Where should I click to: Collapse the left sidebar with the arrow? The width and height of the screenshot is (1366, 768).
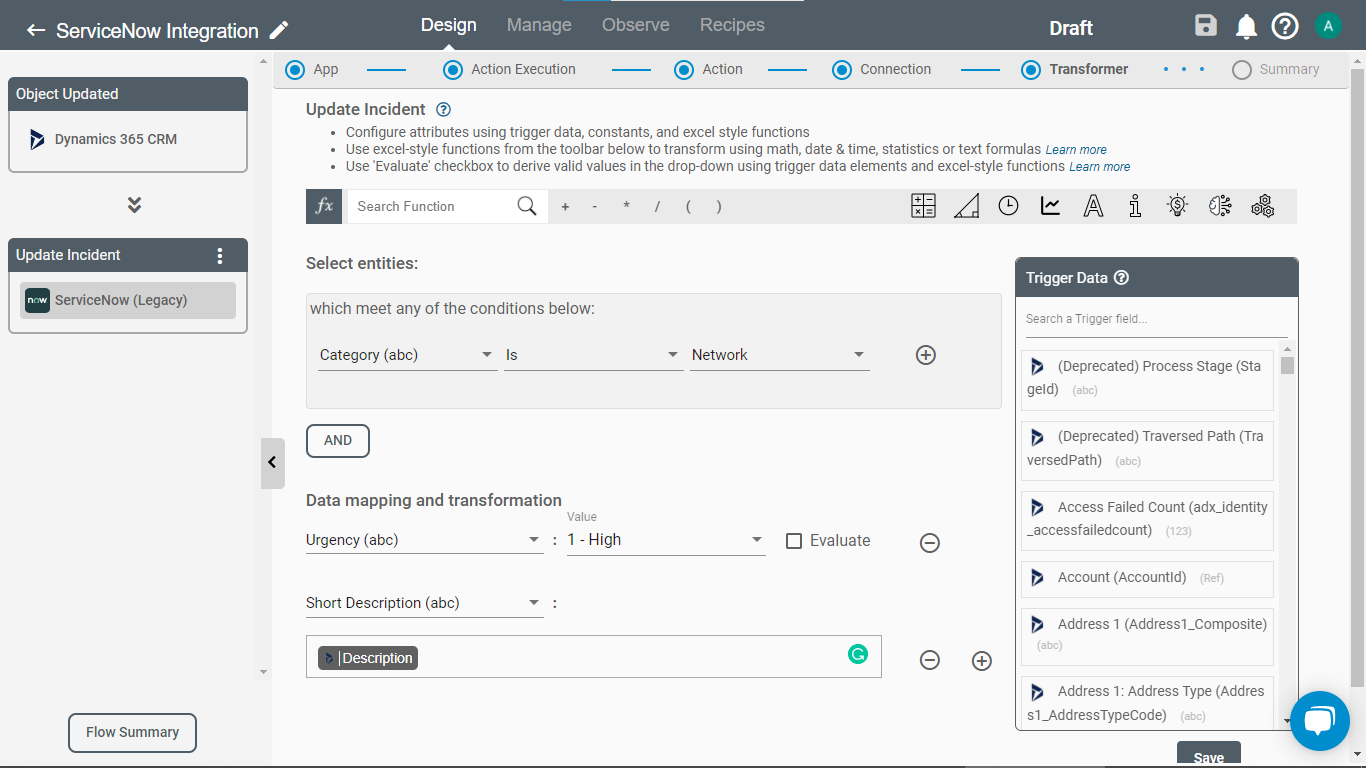coord(272,463)
